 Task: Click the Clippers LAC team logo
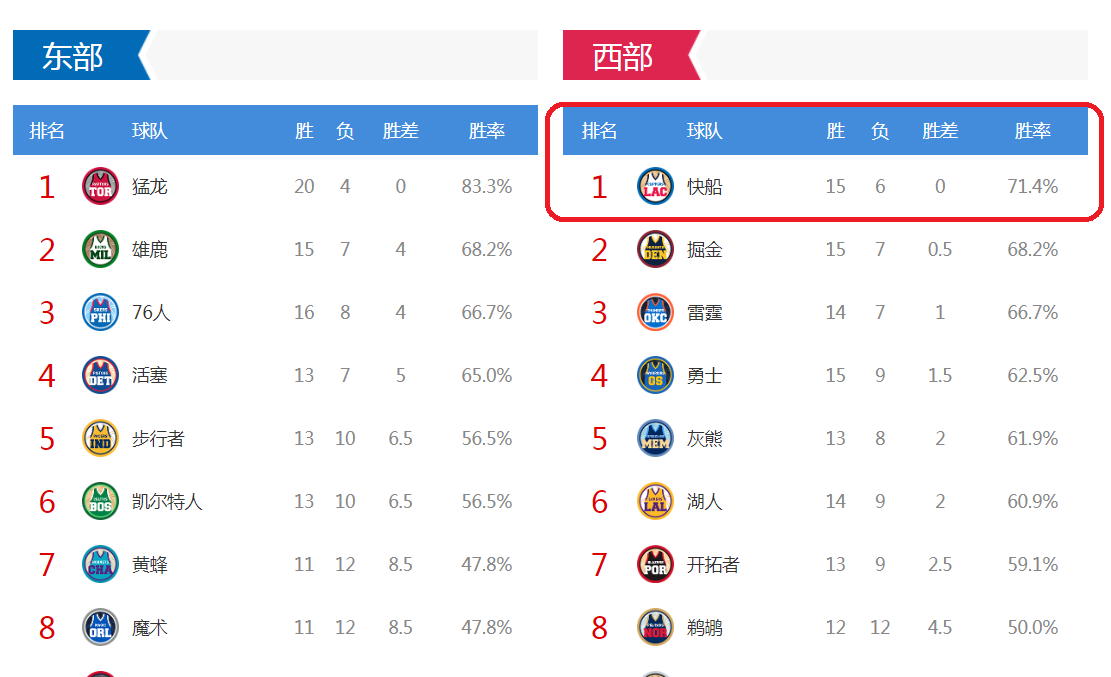[x=655, y=186]
